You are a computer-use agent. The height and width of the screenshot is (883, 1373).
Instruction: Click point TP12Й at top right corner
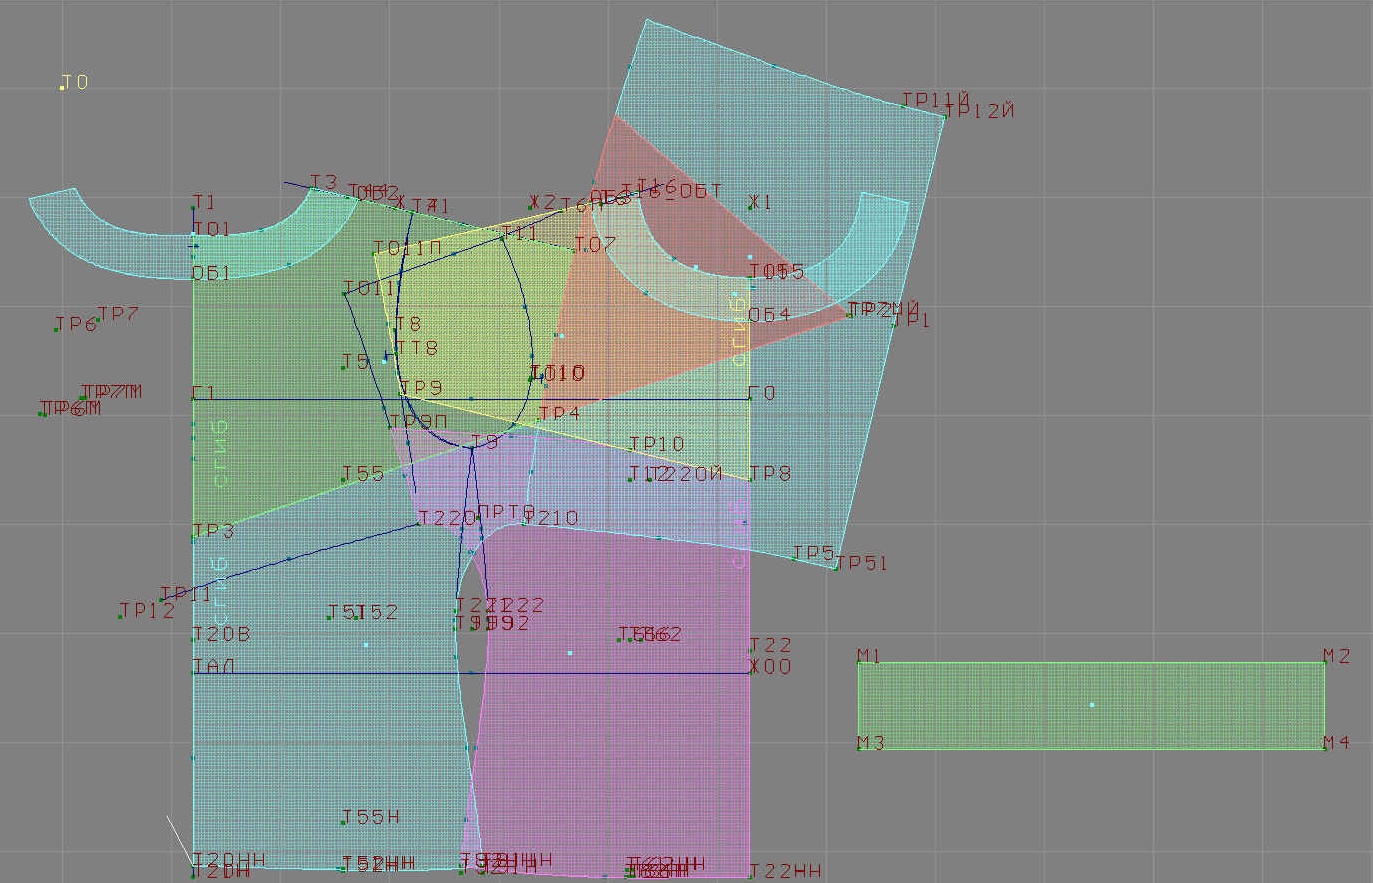point(945,117)
